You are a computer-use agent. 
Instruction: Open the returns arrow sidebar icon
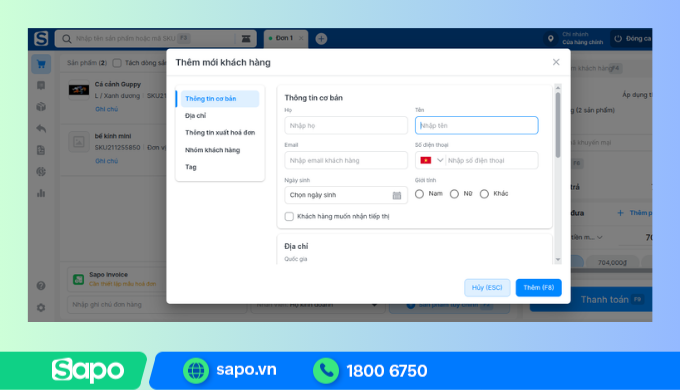point(41,128)
